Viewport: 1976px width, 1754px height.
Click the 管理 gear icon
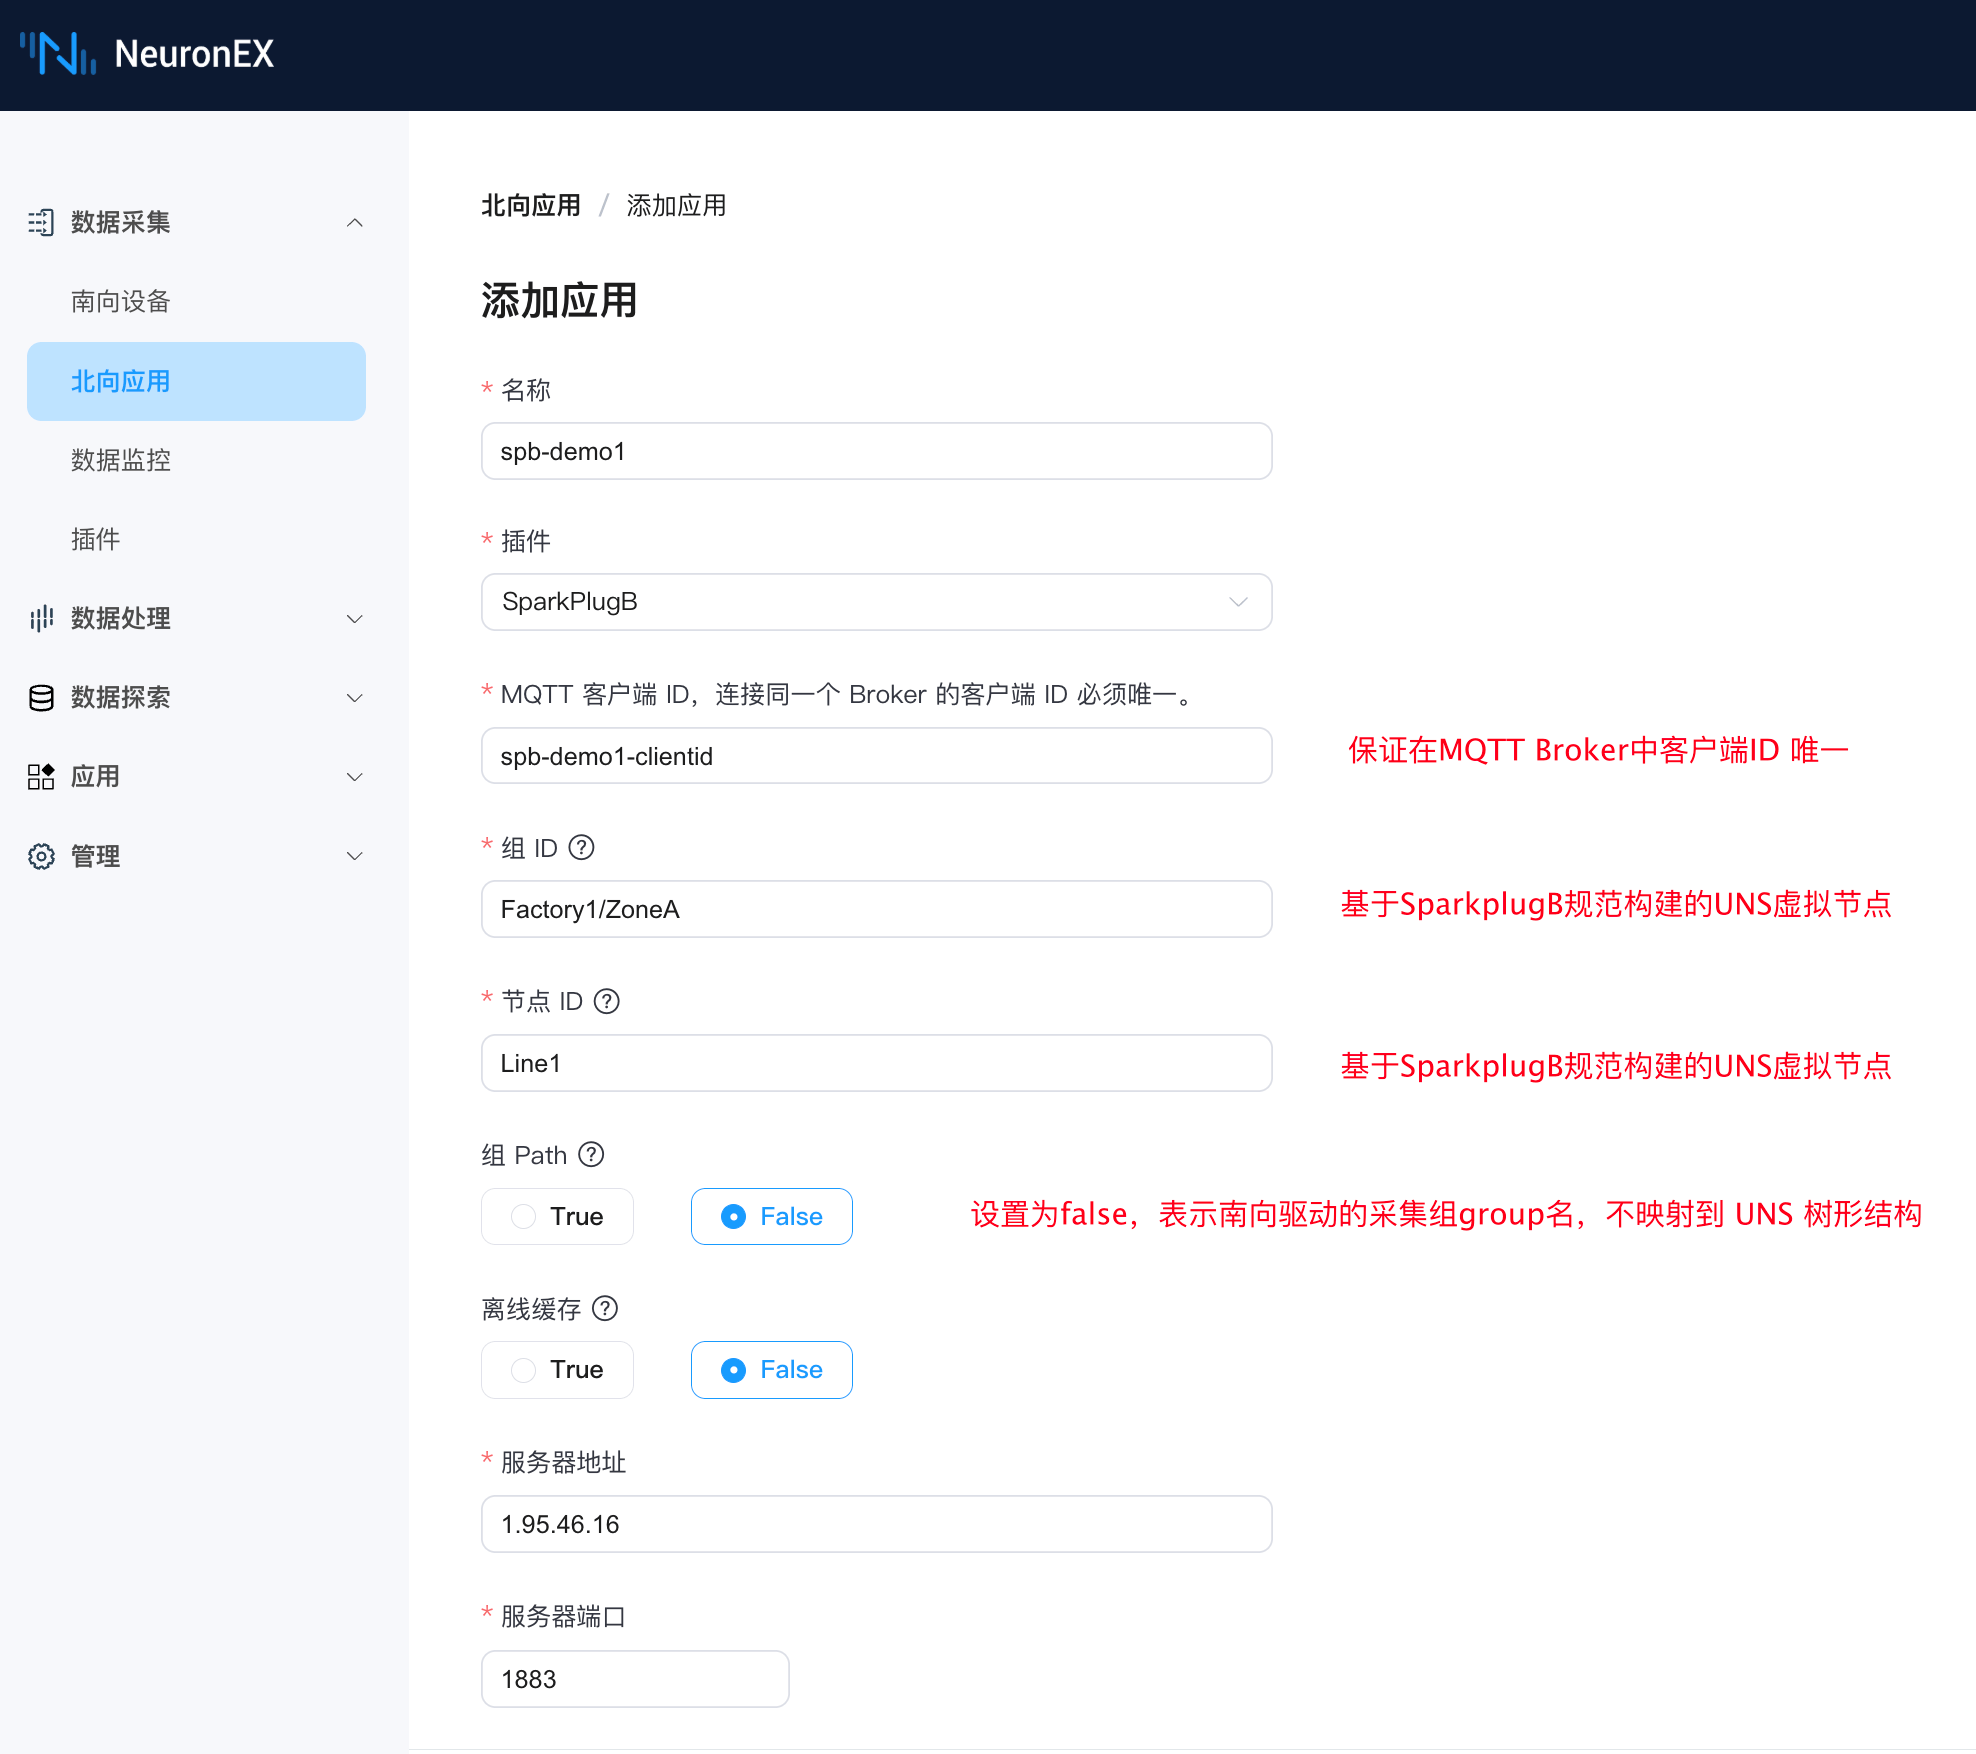coord(41,856)
